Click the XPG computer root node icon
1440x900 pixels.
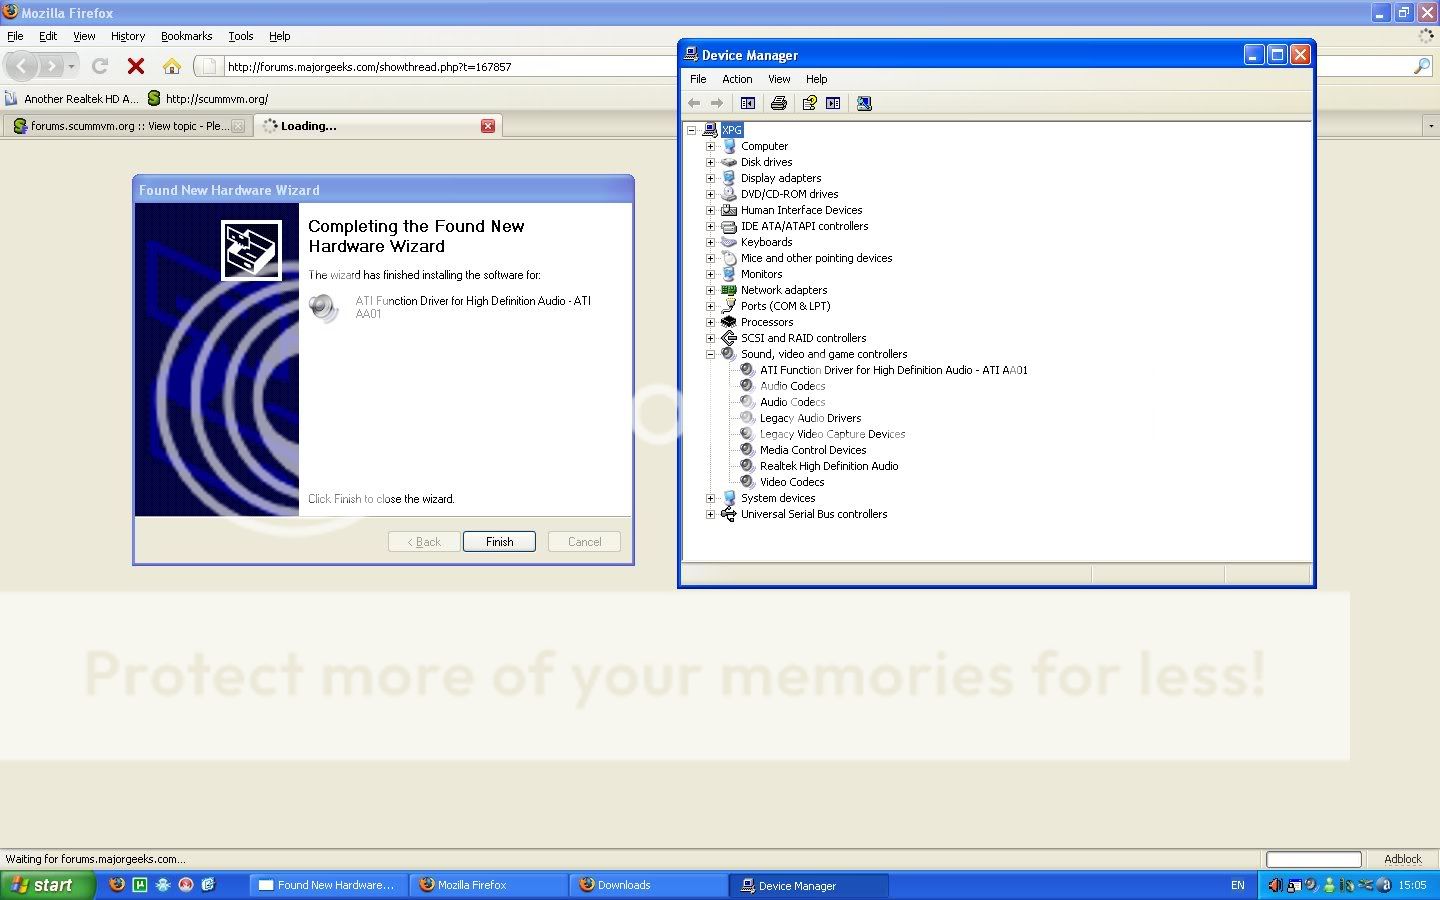(710, 130)
